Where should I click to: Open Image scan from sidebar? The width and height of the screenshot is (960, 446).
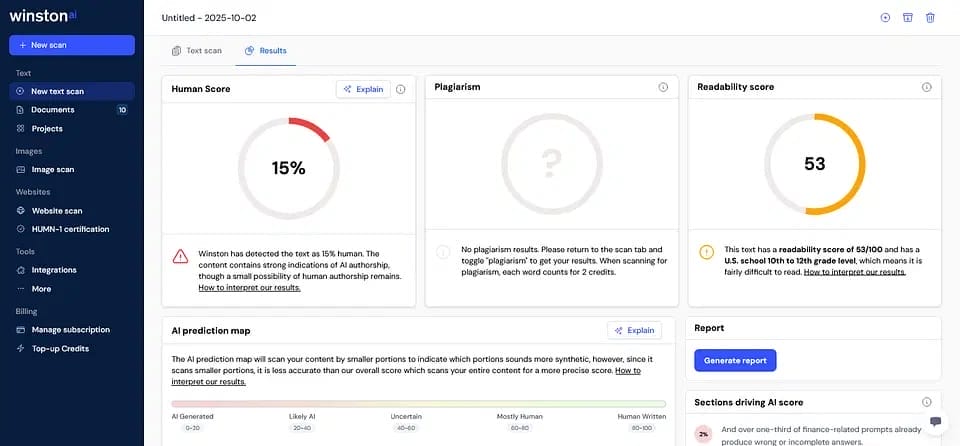point(52,170)
